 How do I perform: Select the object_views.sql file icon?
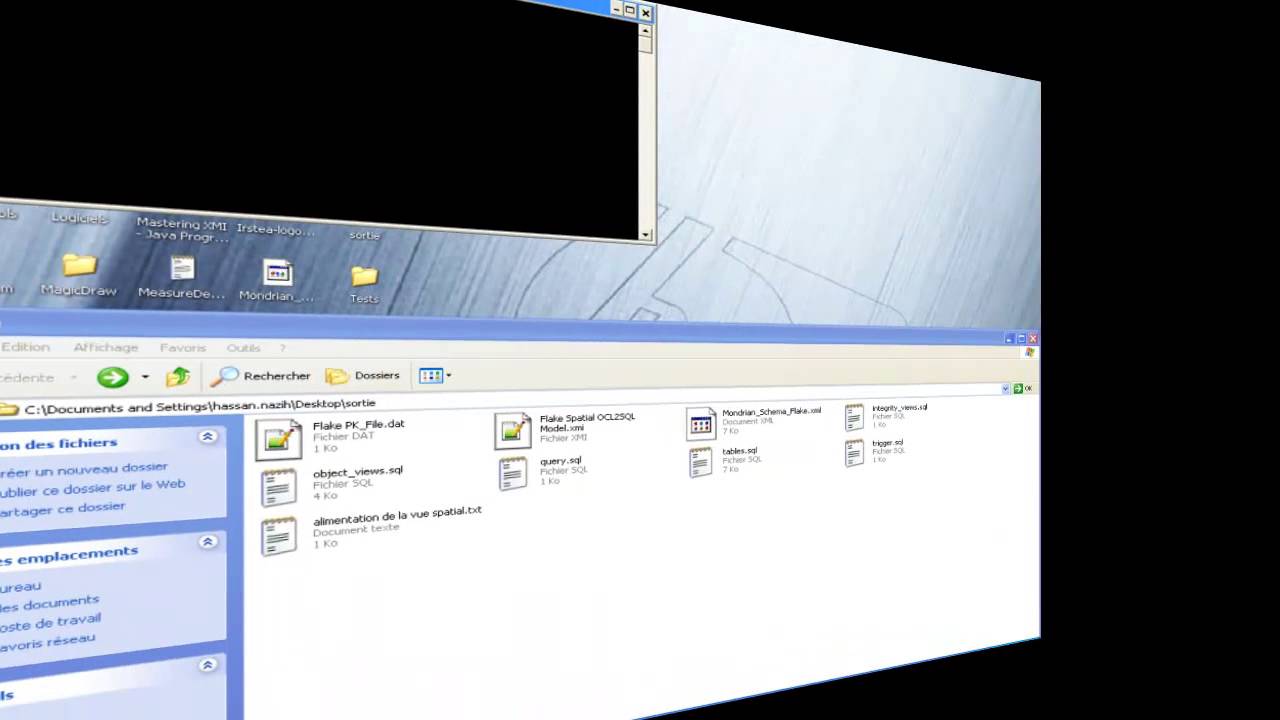tap(278, 487)
